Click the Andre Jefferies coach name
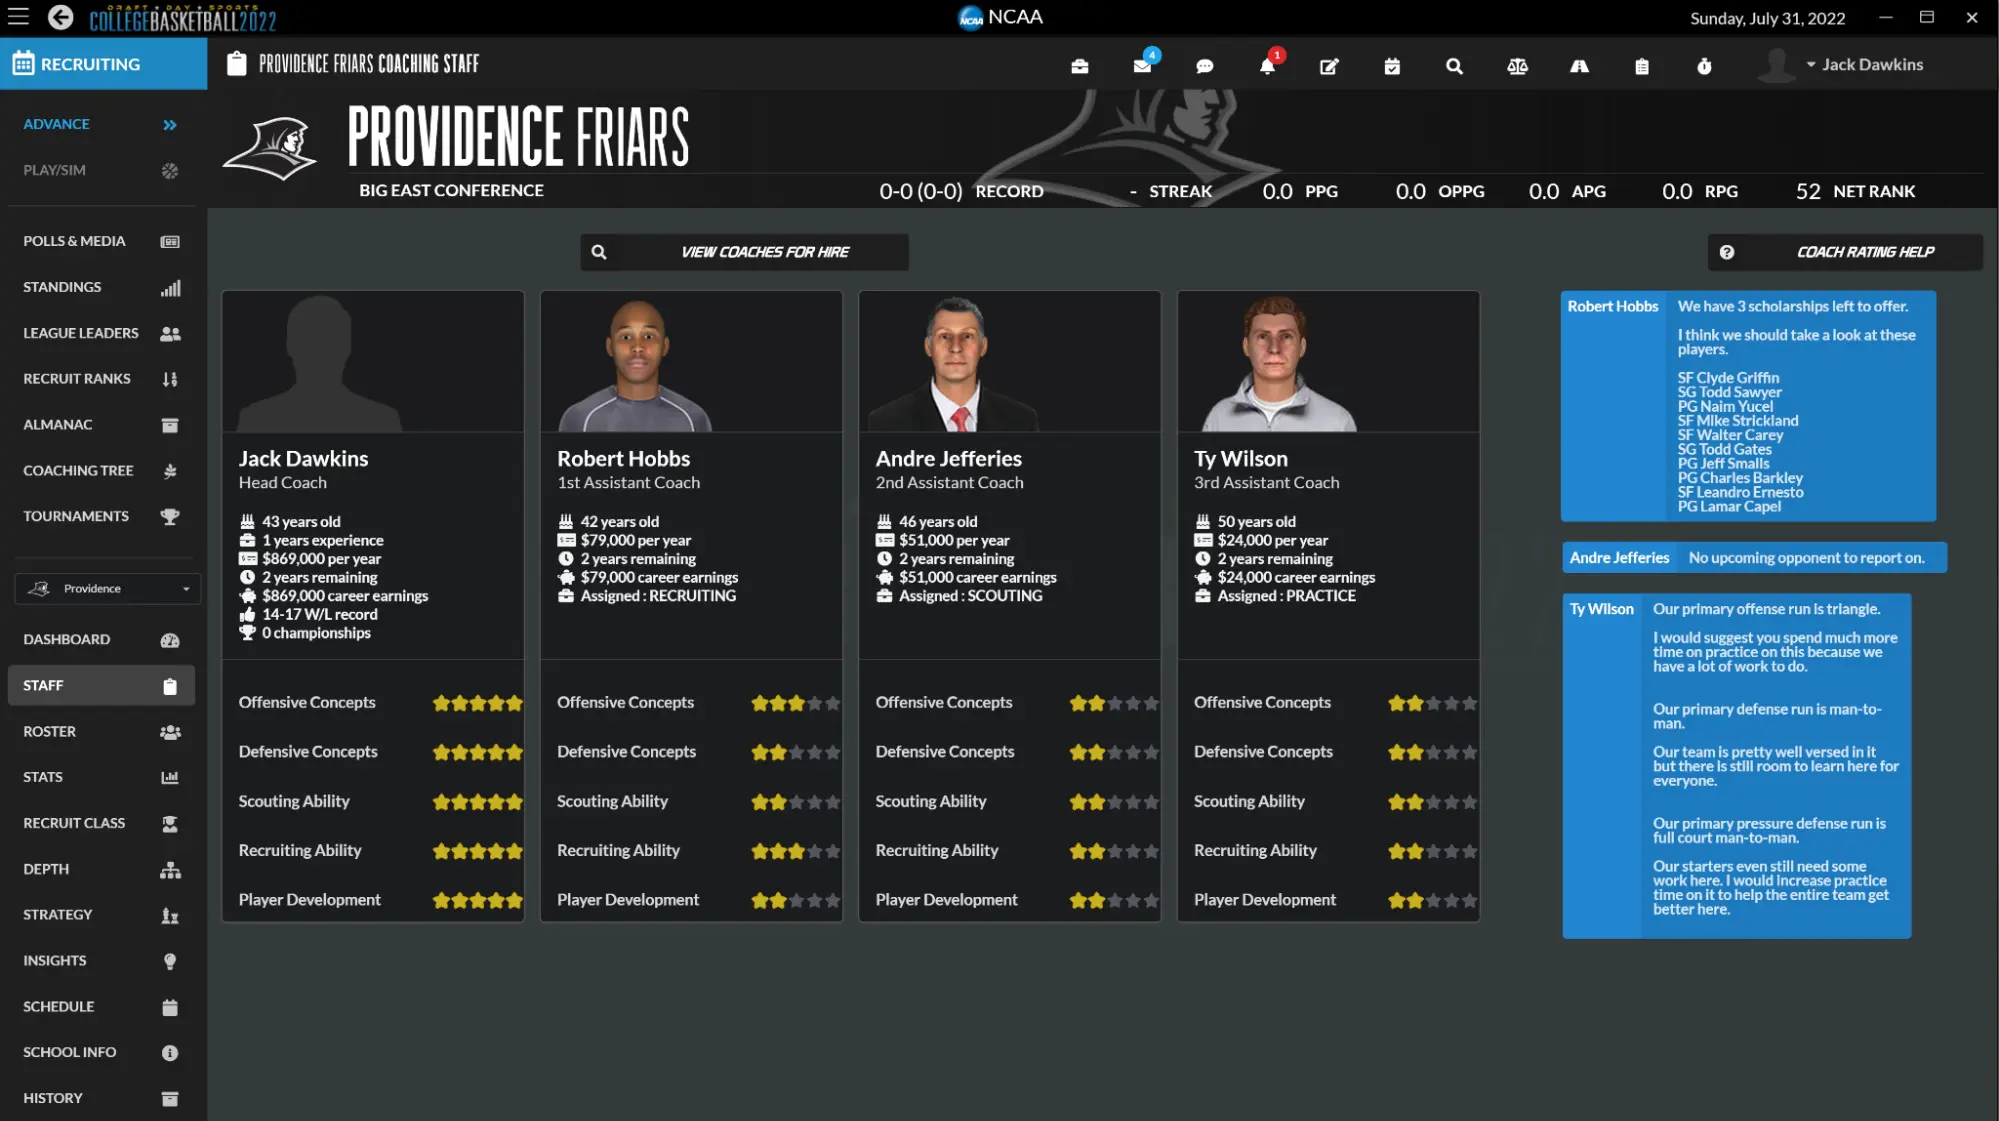Viewport: 1999px width, 1121px height. tap(948, 459)
